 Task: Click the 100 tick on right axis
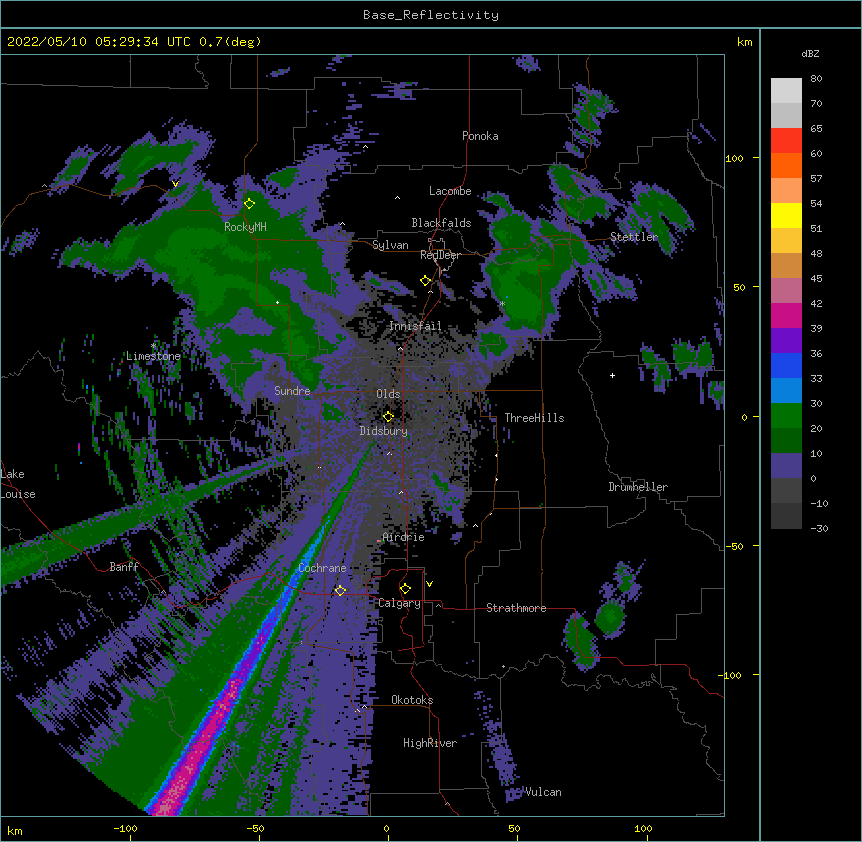coord(734,158)
